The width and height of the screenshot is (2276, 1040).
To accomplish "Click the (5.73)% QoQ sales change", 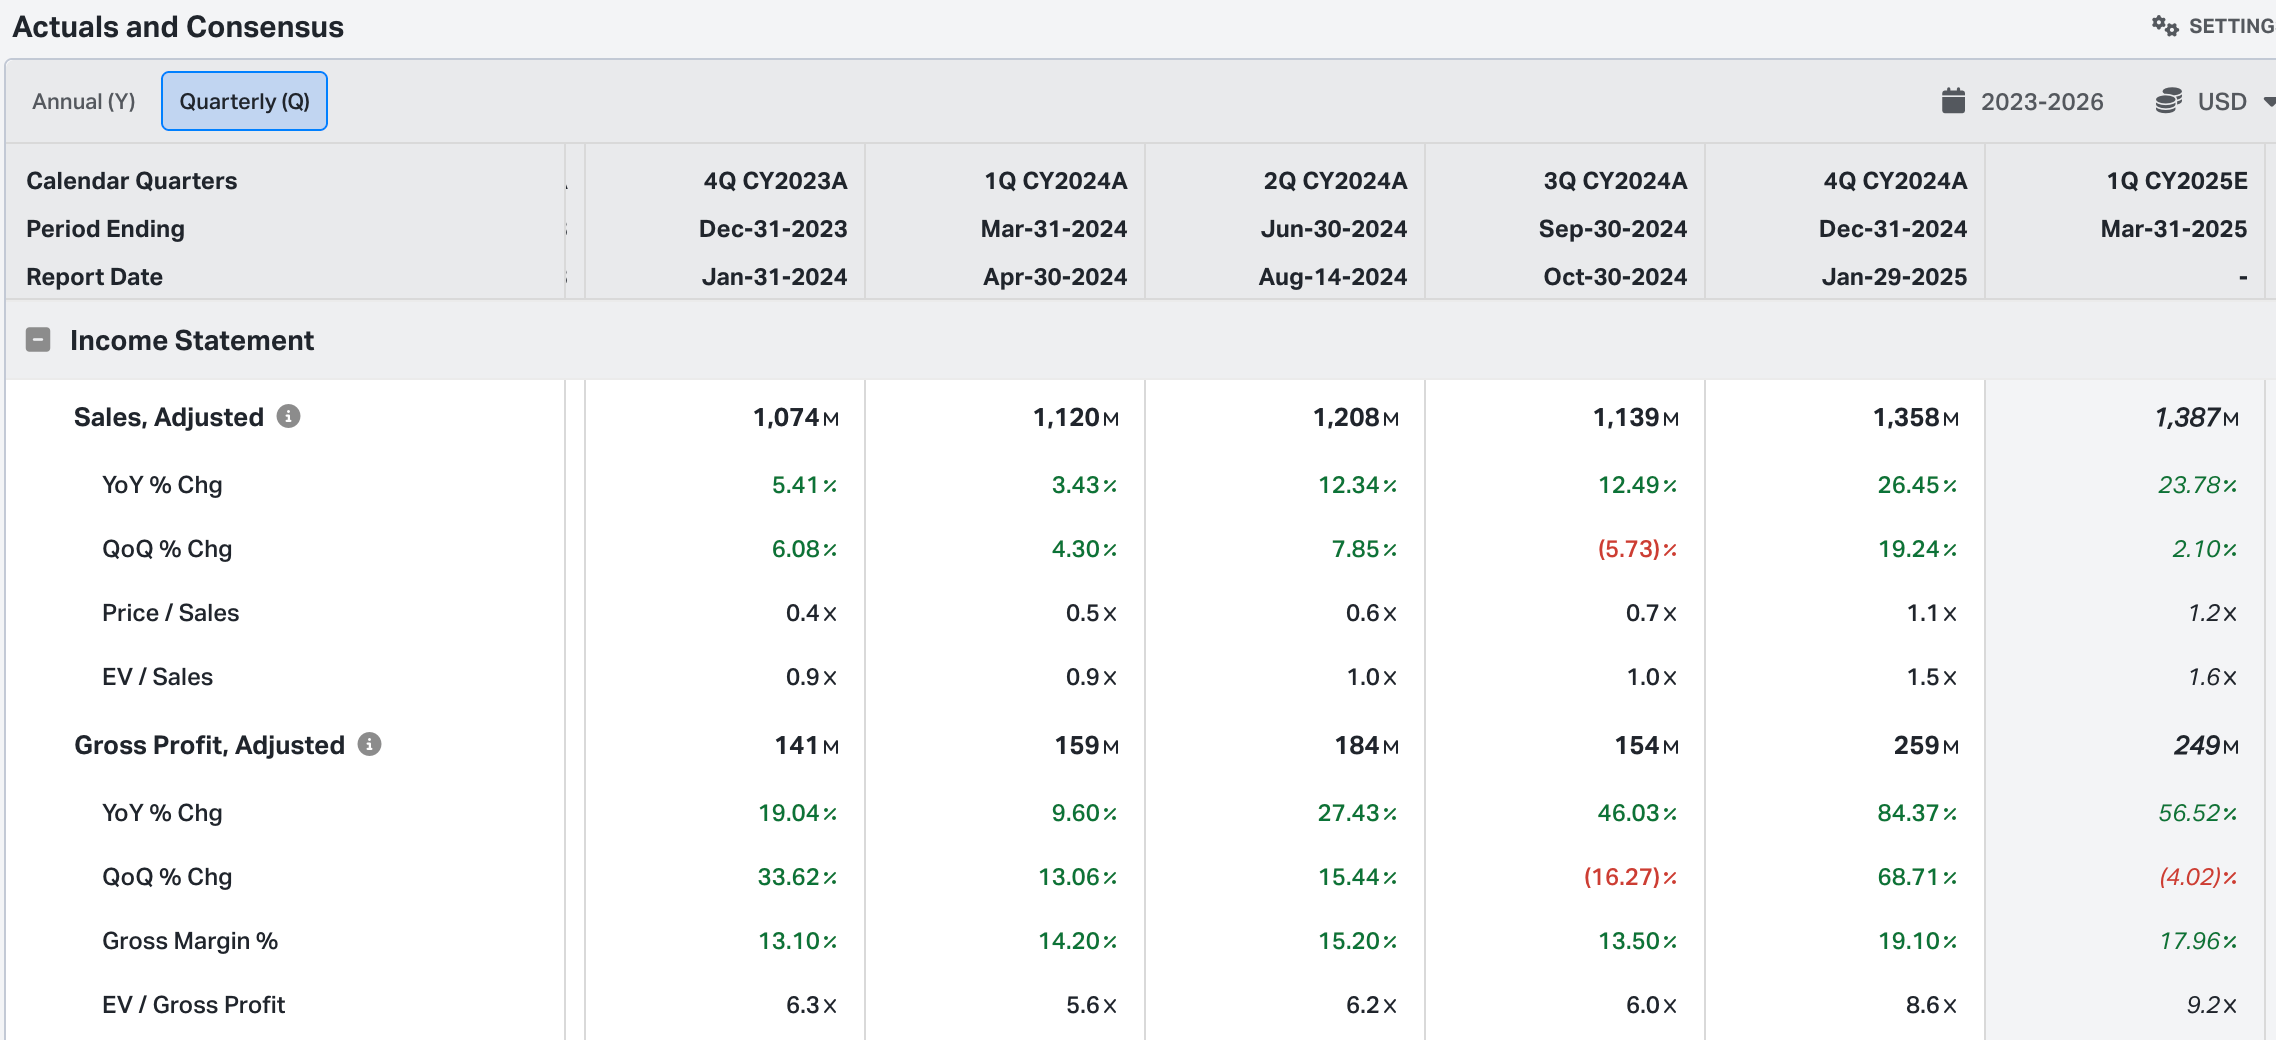I will pyautogui.click(x=1638, y=549).
